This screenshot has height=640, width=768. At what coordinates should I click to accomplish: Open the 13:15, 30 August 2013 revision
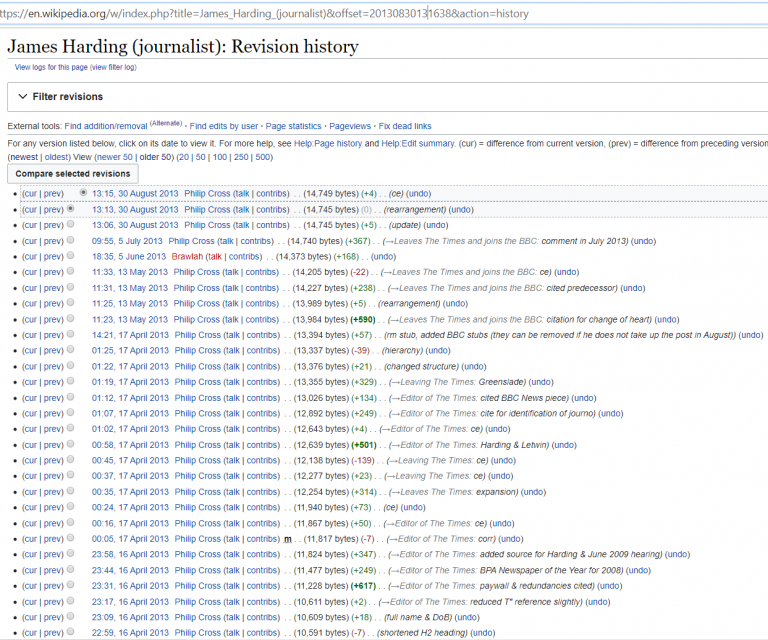(135, 194)
